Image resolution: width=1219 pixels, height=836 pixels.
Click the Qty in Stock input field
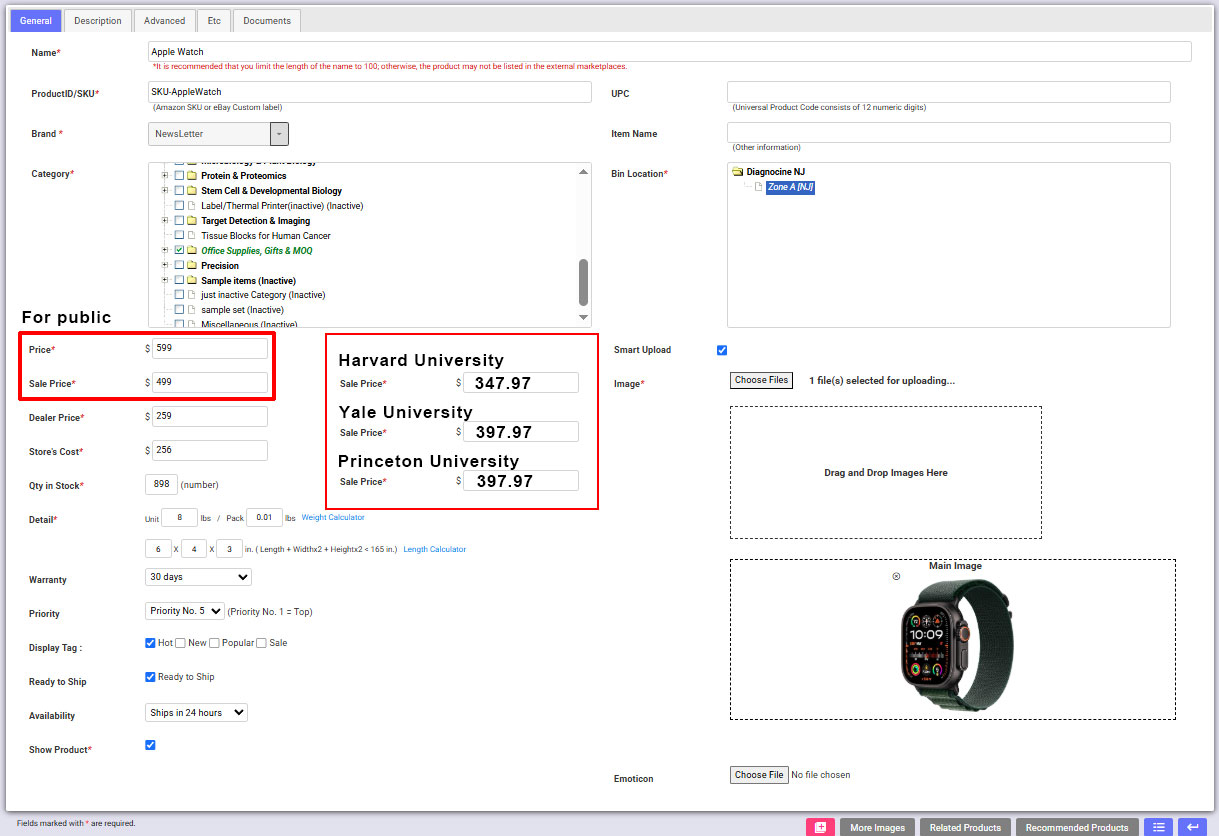161,485
